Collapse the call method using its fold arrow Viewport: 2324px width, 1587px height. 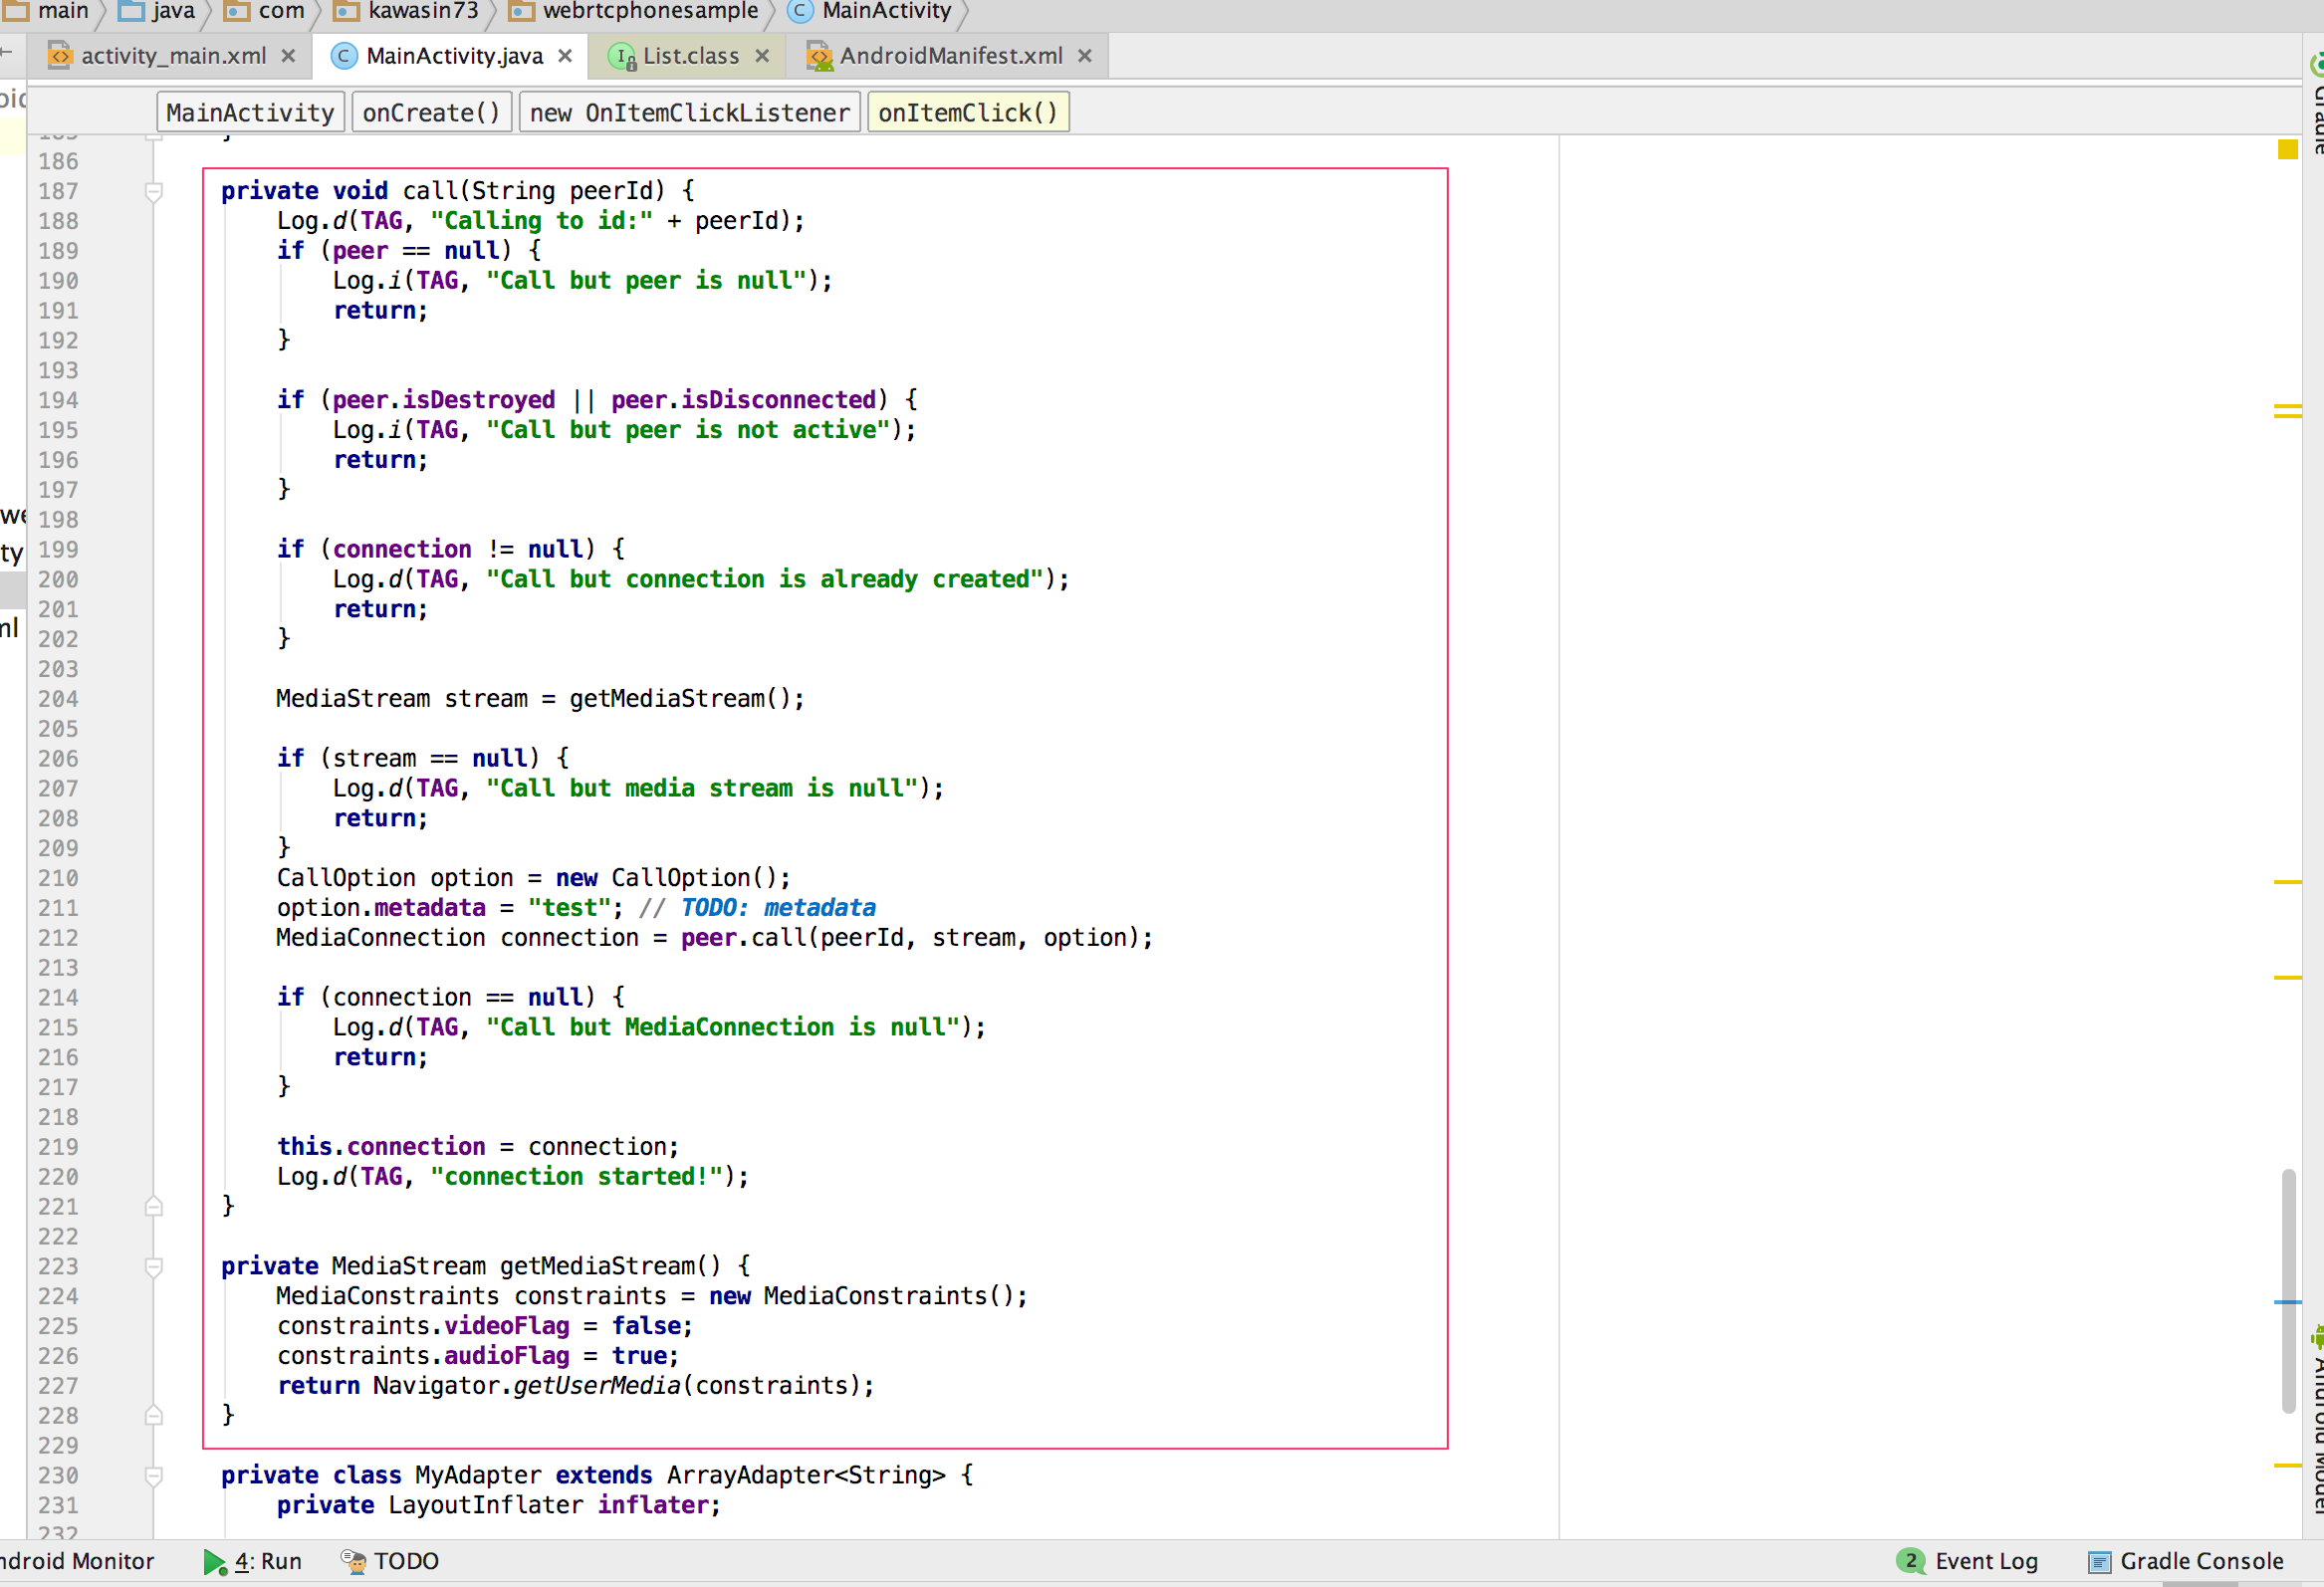click(155, 192)
